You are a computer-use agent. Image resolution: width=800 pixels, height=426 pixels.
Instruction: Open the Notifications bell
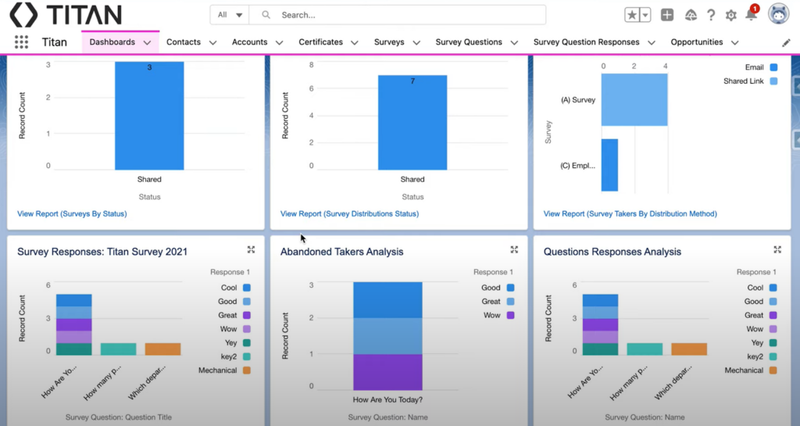(752, 14)
